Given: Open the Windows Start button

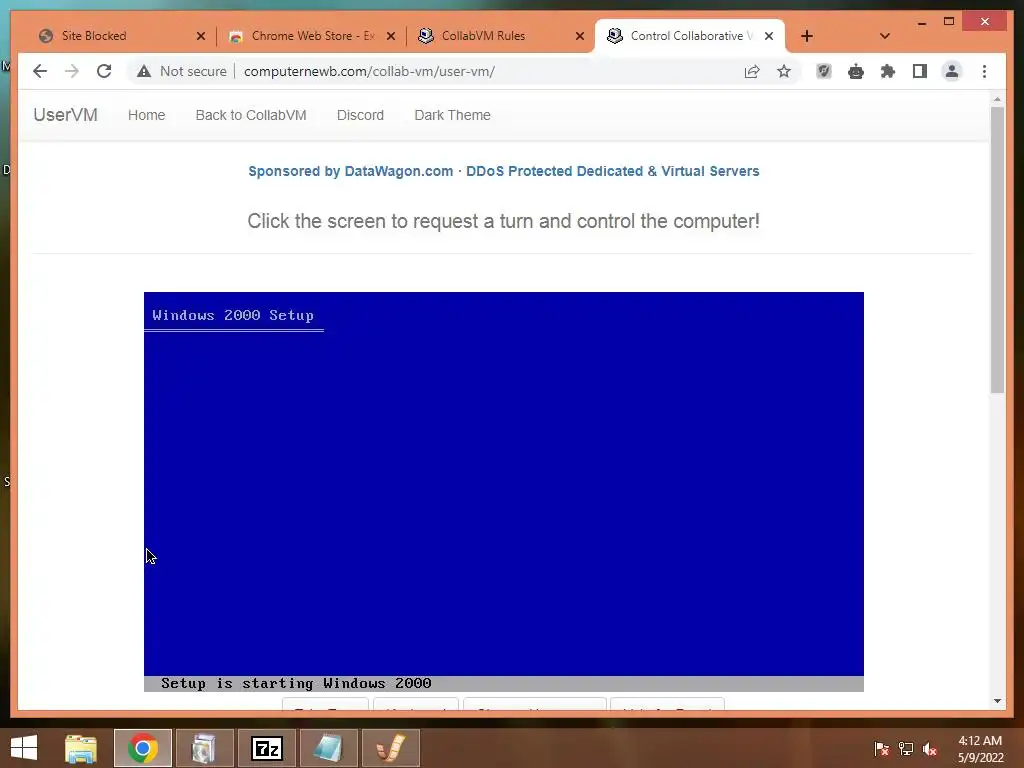Looking at the screenshot, I should click(24, 748).
